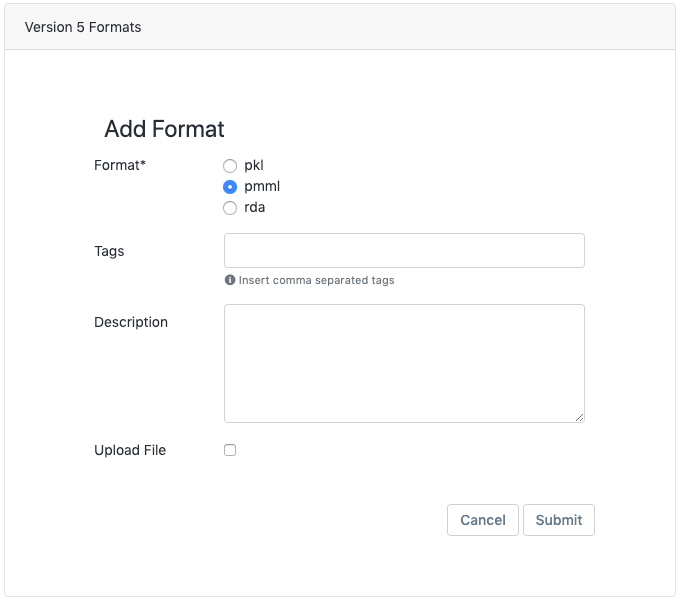Click the pmml option label text
Image resolution: width=680 pixels, height=600 pixels.
(262, 186)
